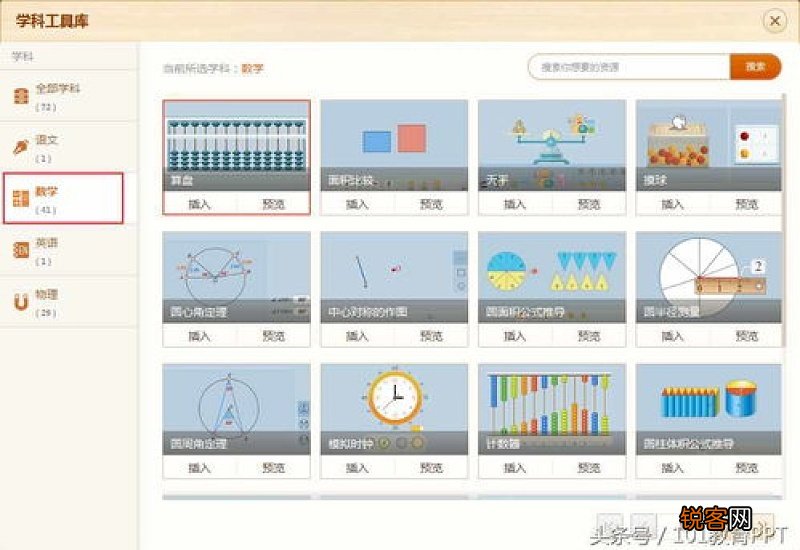800x550 pixels.
Task: Open the 圆心角定理 tool thumbnail
Action: pyautogui.click(x=236, y=277)
